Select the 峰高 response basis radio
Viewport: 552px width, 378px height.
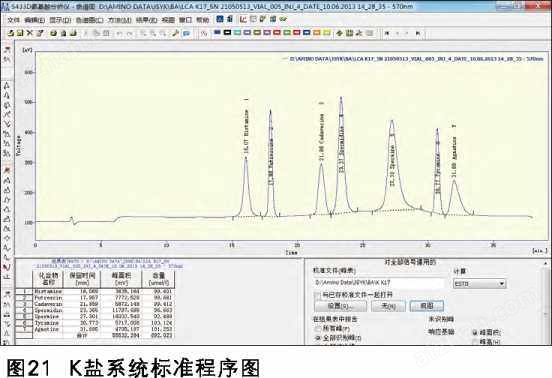pos(475,341)
